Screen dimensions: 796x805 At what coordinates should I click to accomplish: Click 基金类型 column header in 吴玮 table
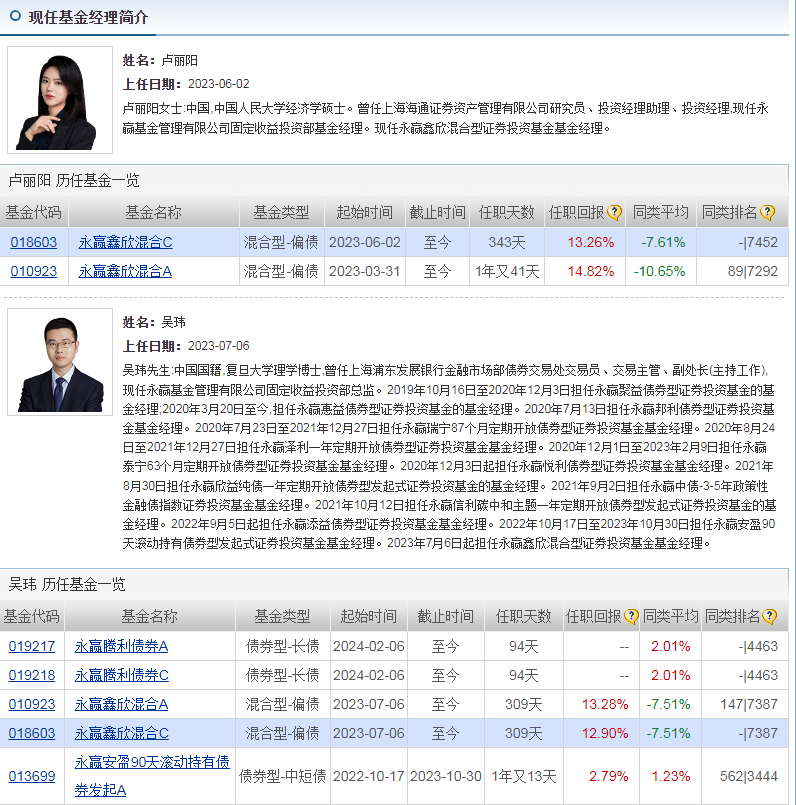click(x=282, y=616)
